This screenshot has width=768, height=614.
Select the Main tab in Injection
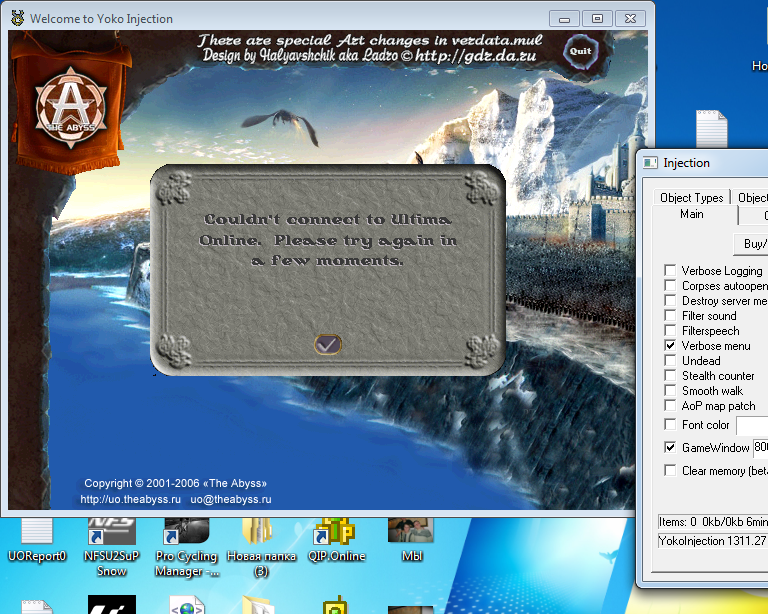(x=692, y=214)
